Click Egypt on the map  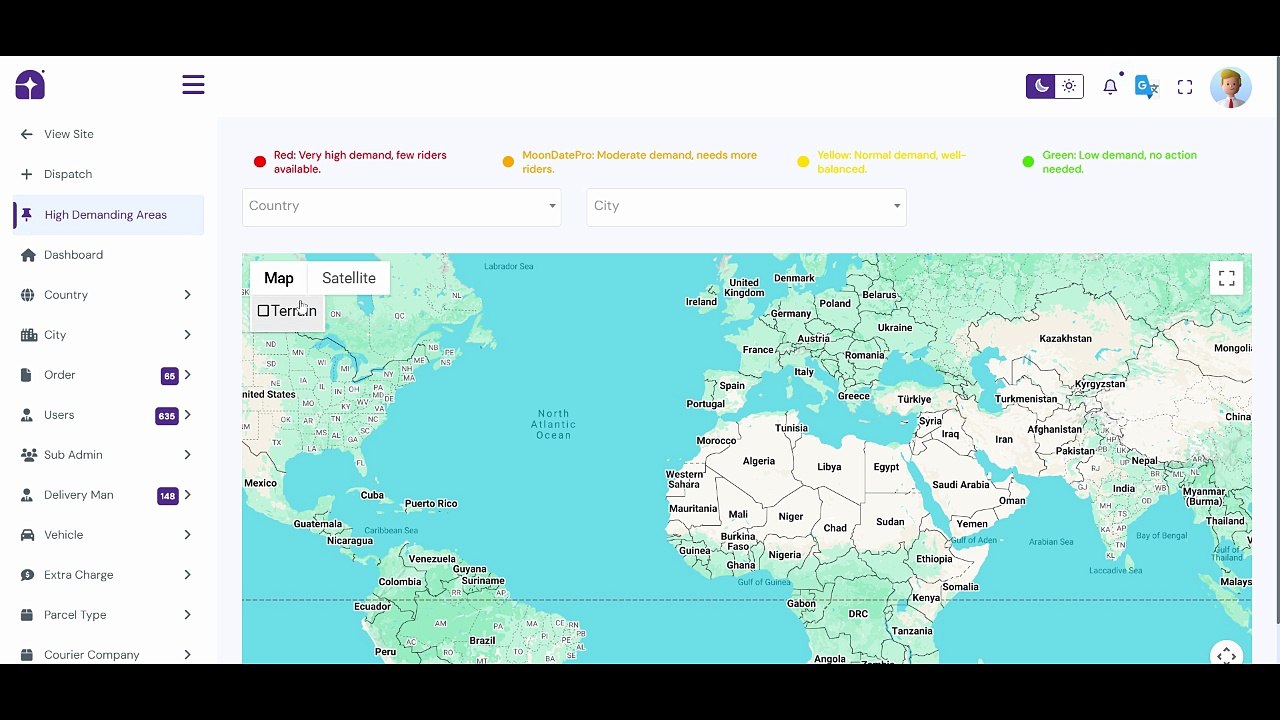point(886,467)
